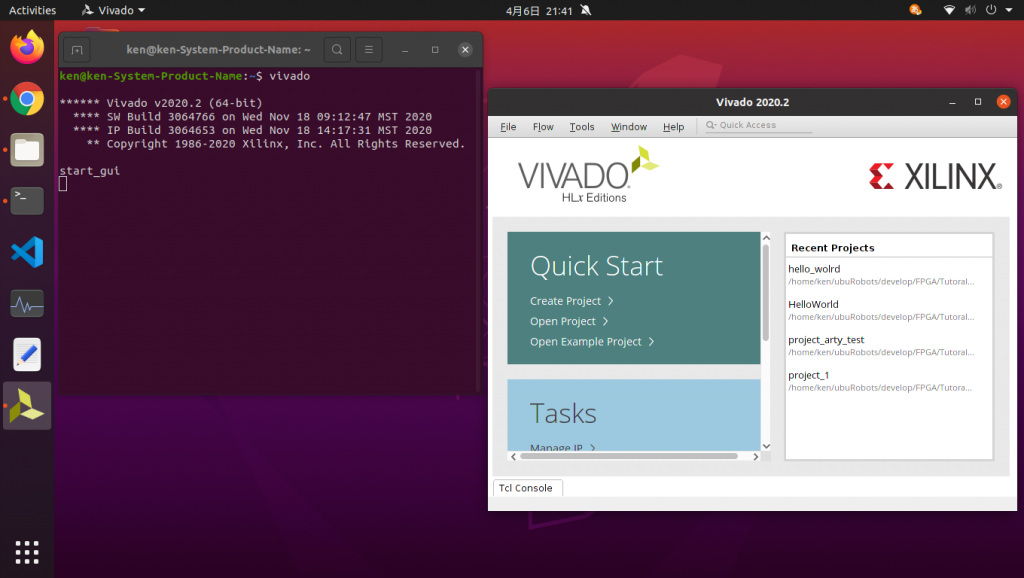Close the Vivado 2020.2 window
Image resolution: width=1024 pixels, height=578 pixels.
pyautogui.click(x=1004, y=102)
